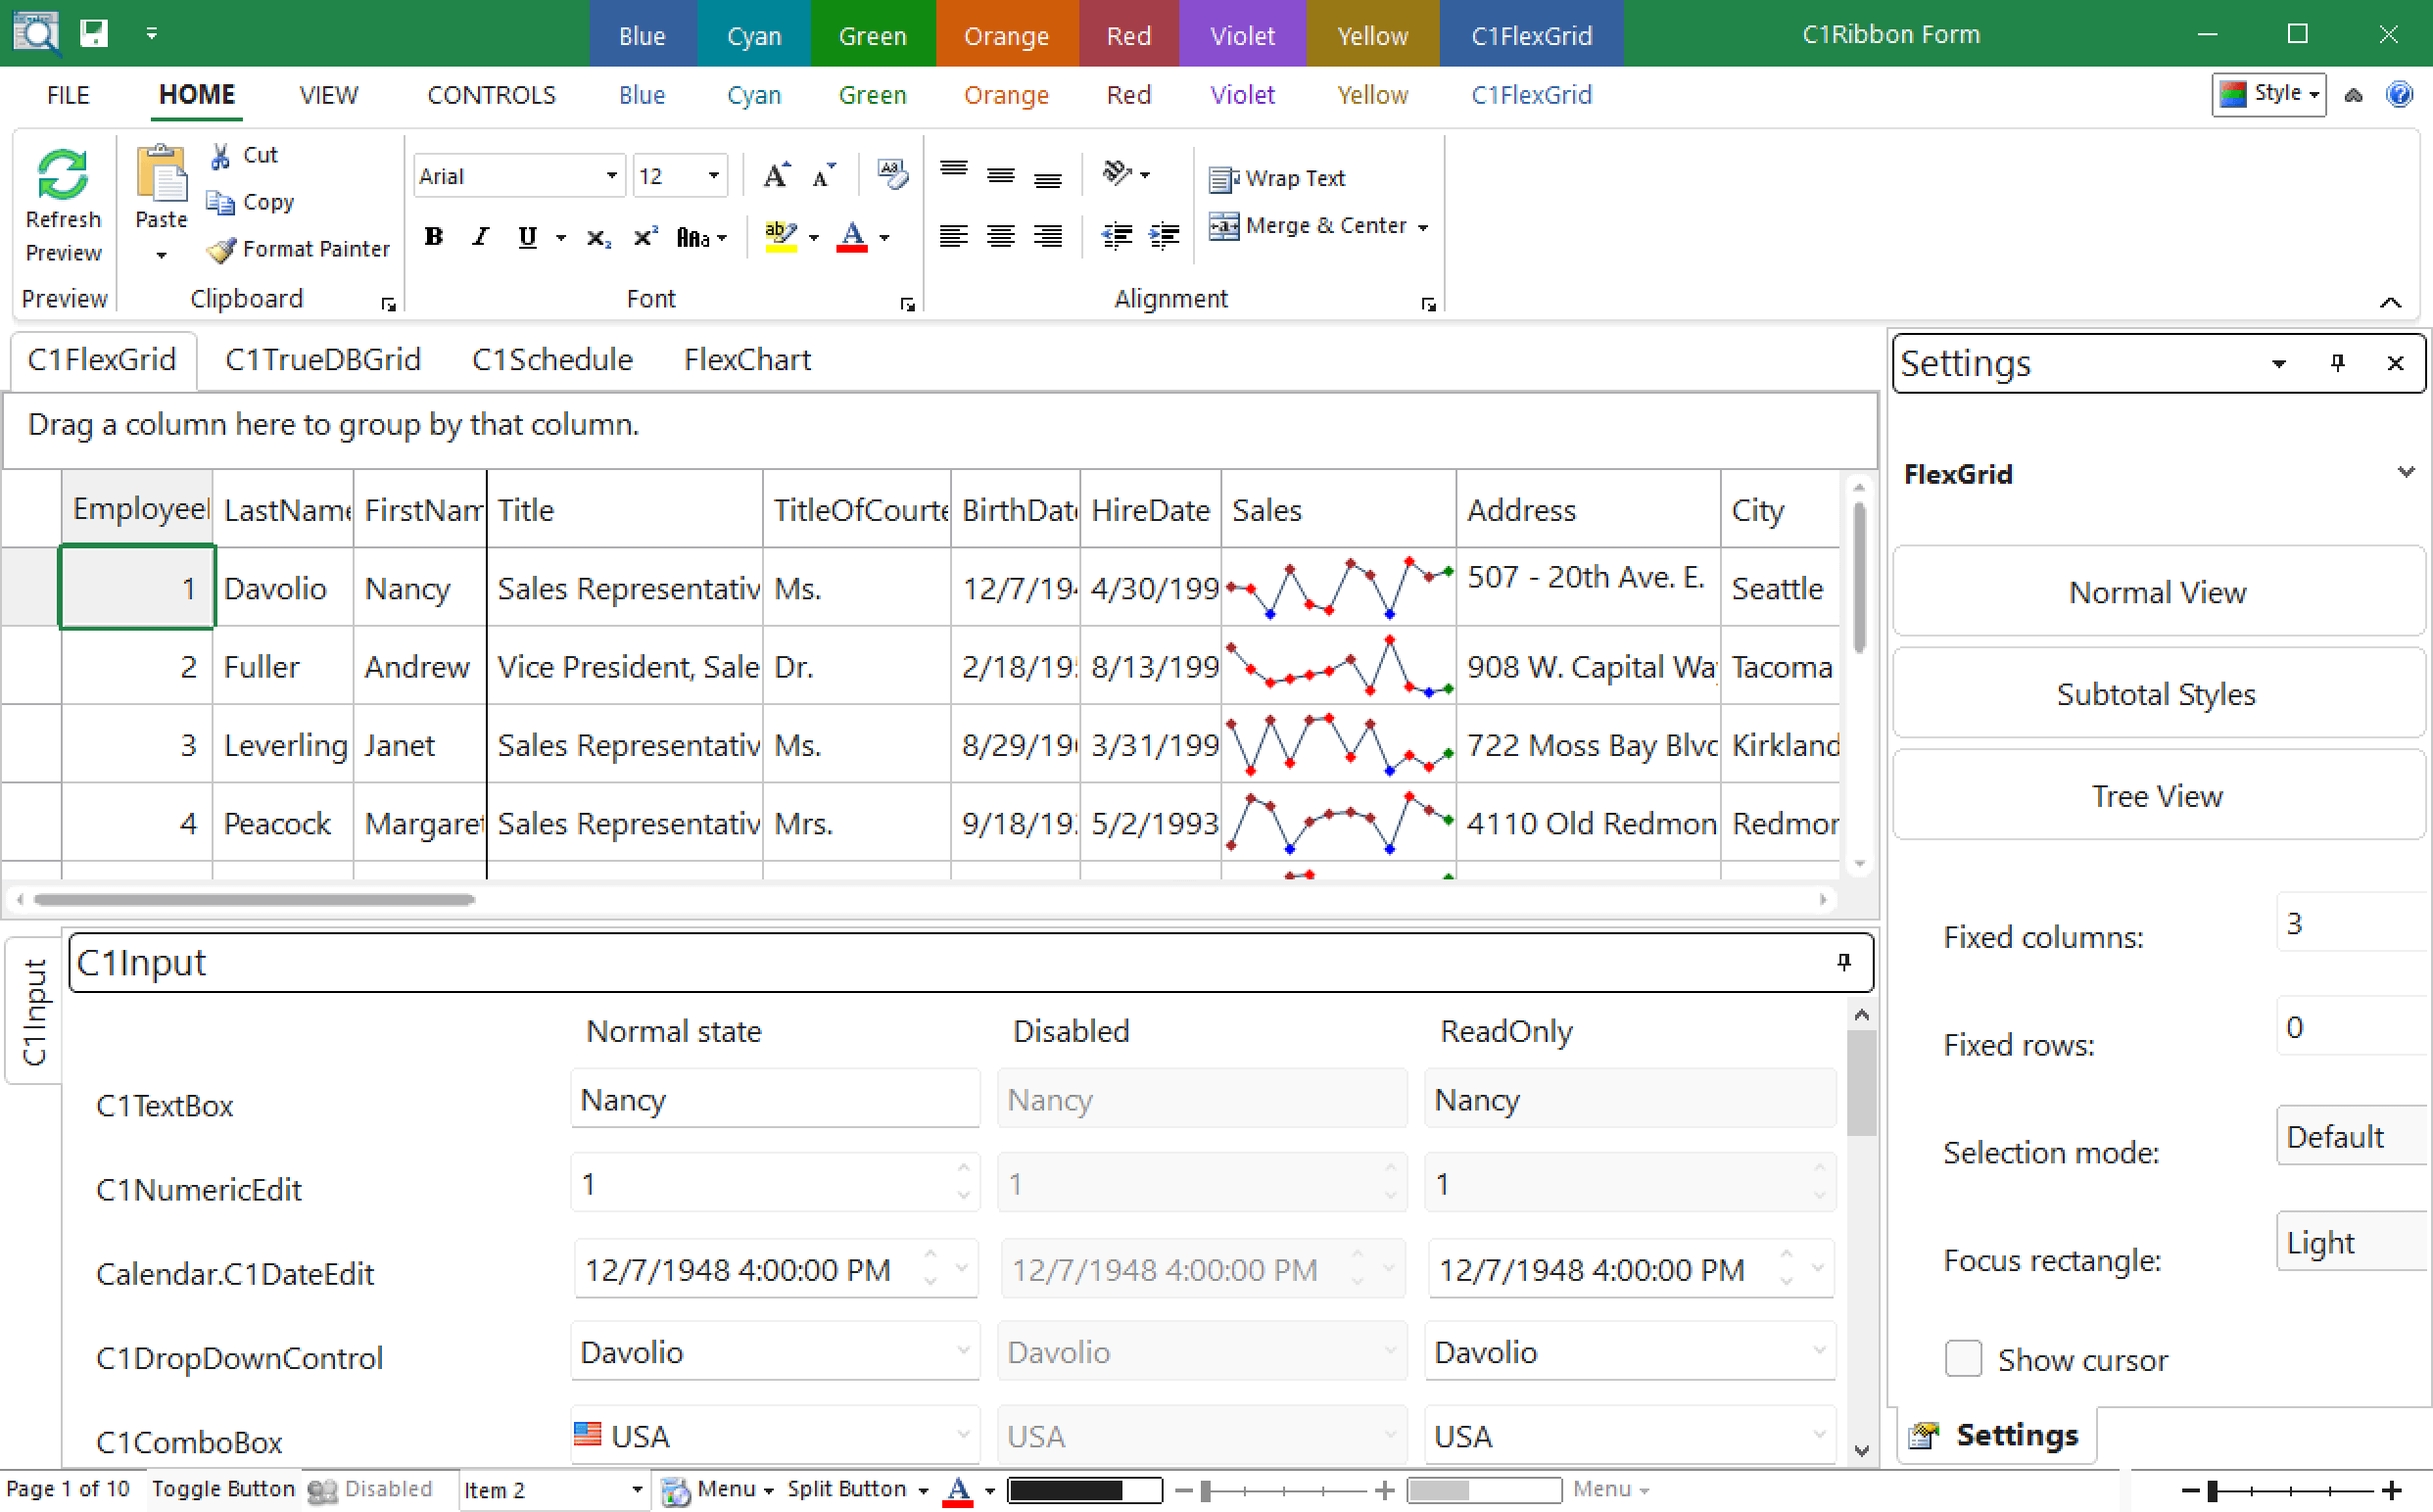
Task: Click the print preview icon in title bar
Action: (35, 33)
